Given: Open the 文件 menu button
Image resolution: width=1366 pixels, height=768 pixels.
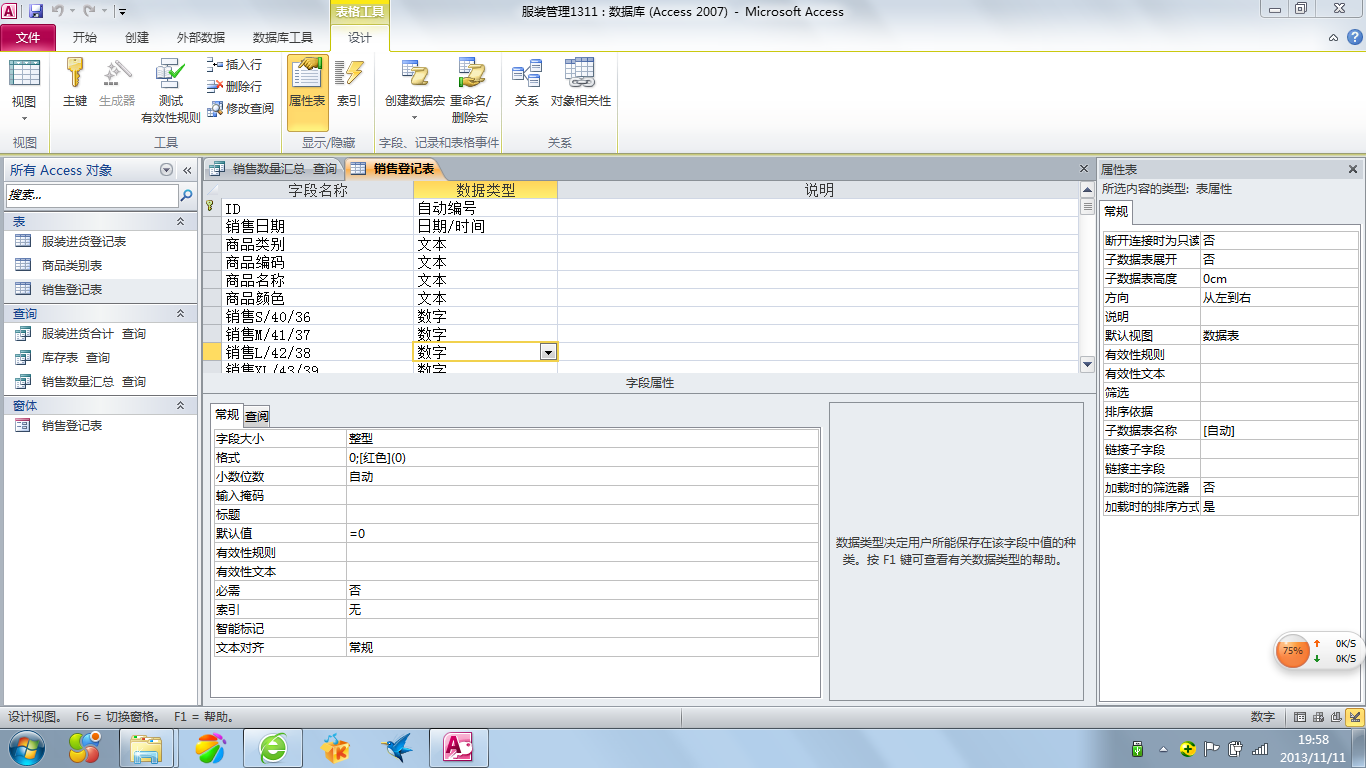Looking at the screenshot, I should (29, 38).
